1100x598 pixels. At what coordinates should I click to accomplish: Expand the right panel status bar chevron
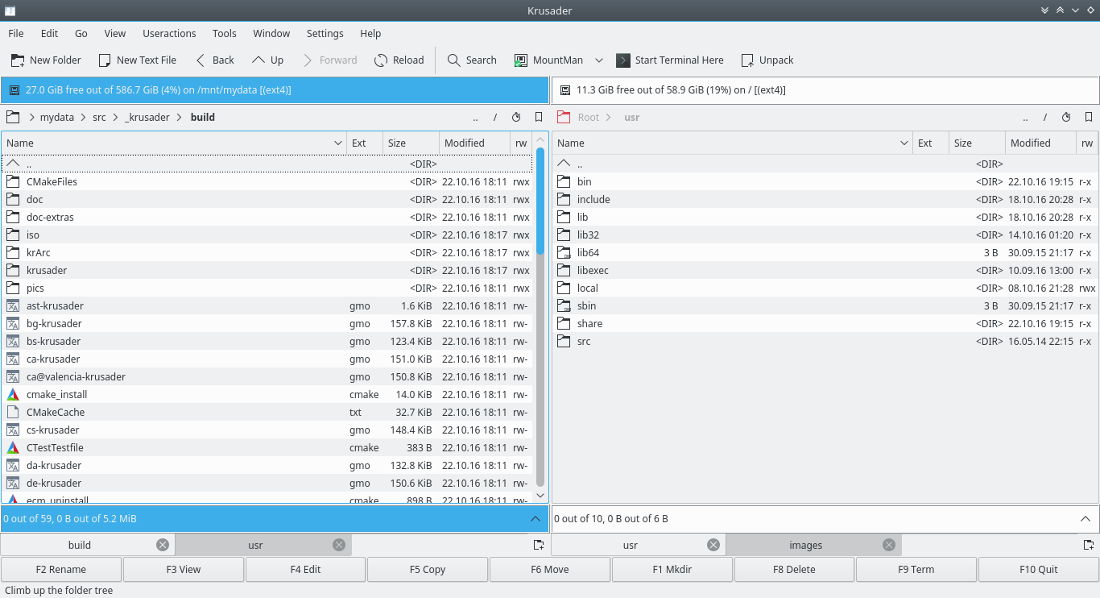pos(1085,519)
